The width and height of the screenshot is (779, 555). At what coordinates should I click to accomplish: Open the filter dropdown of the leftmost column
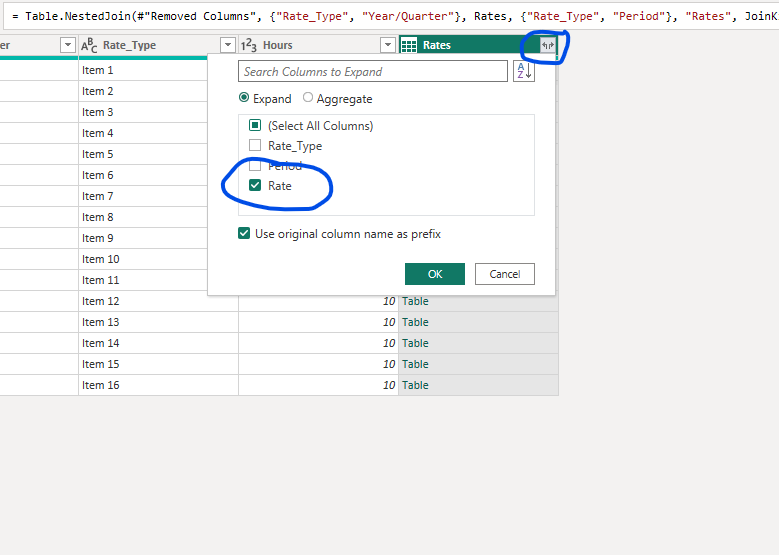[x=68, y=45]
